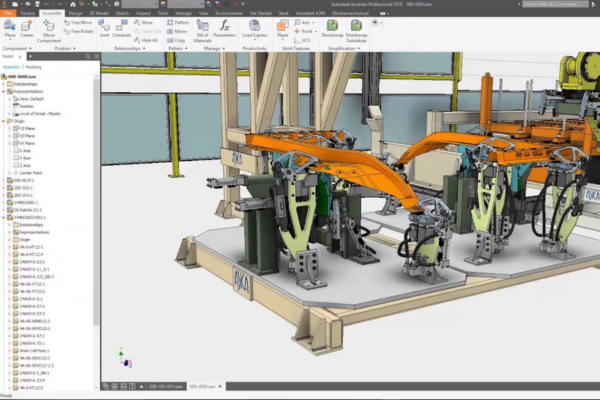
Task: Click the Work Features Plane tool
Action: click(283, 27)
